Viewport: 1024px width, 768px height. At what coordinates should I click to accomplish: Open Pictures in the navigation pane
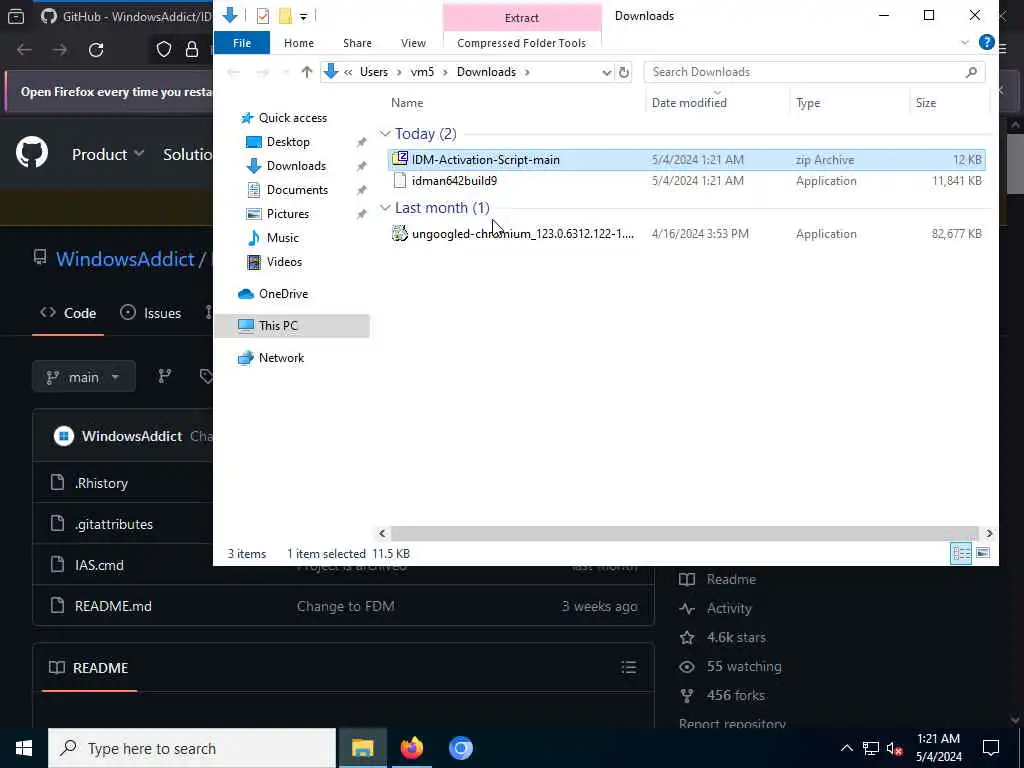287,214
